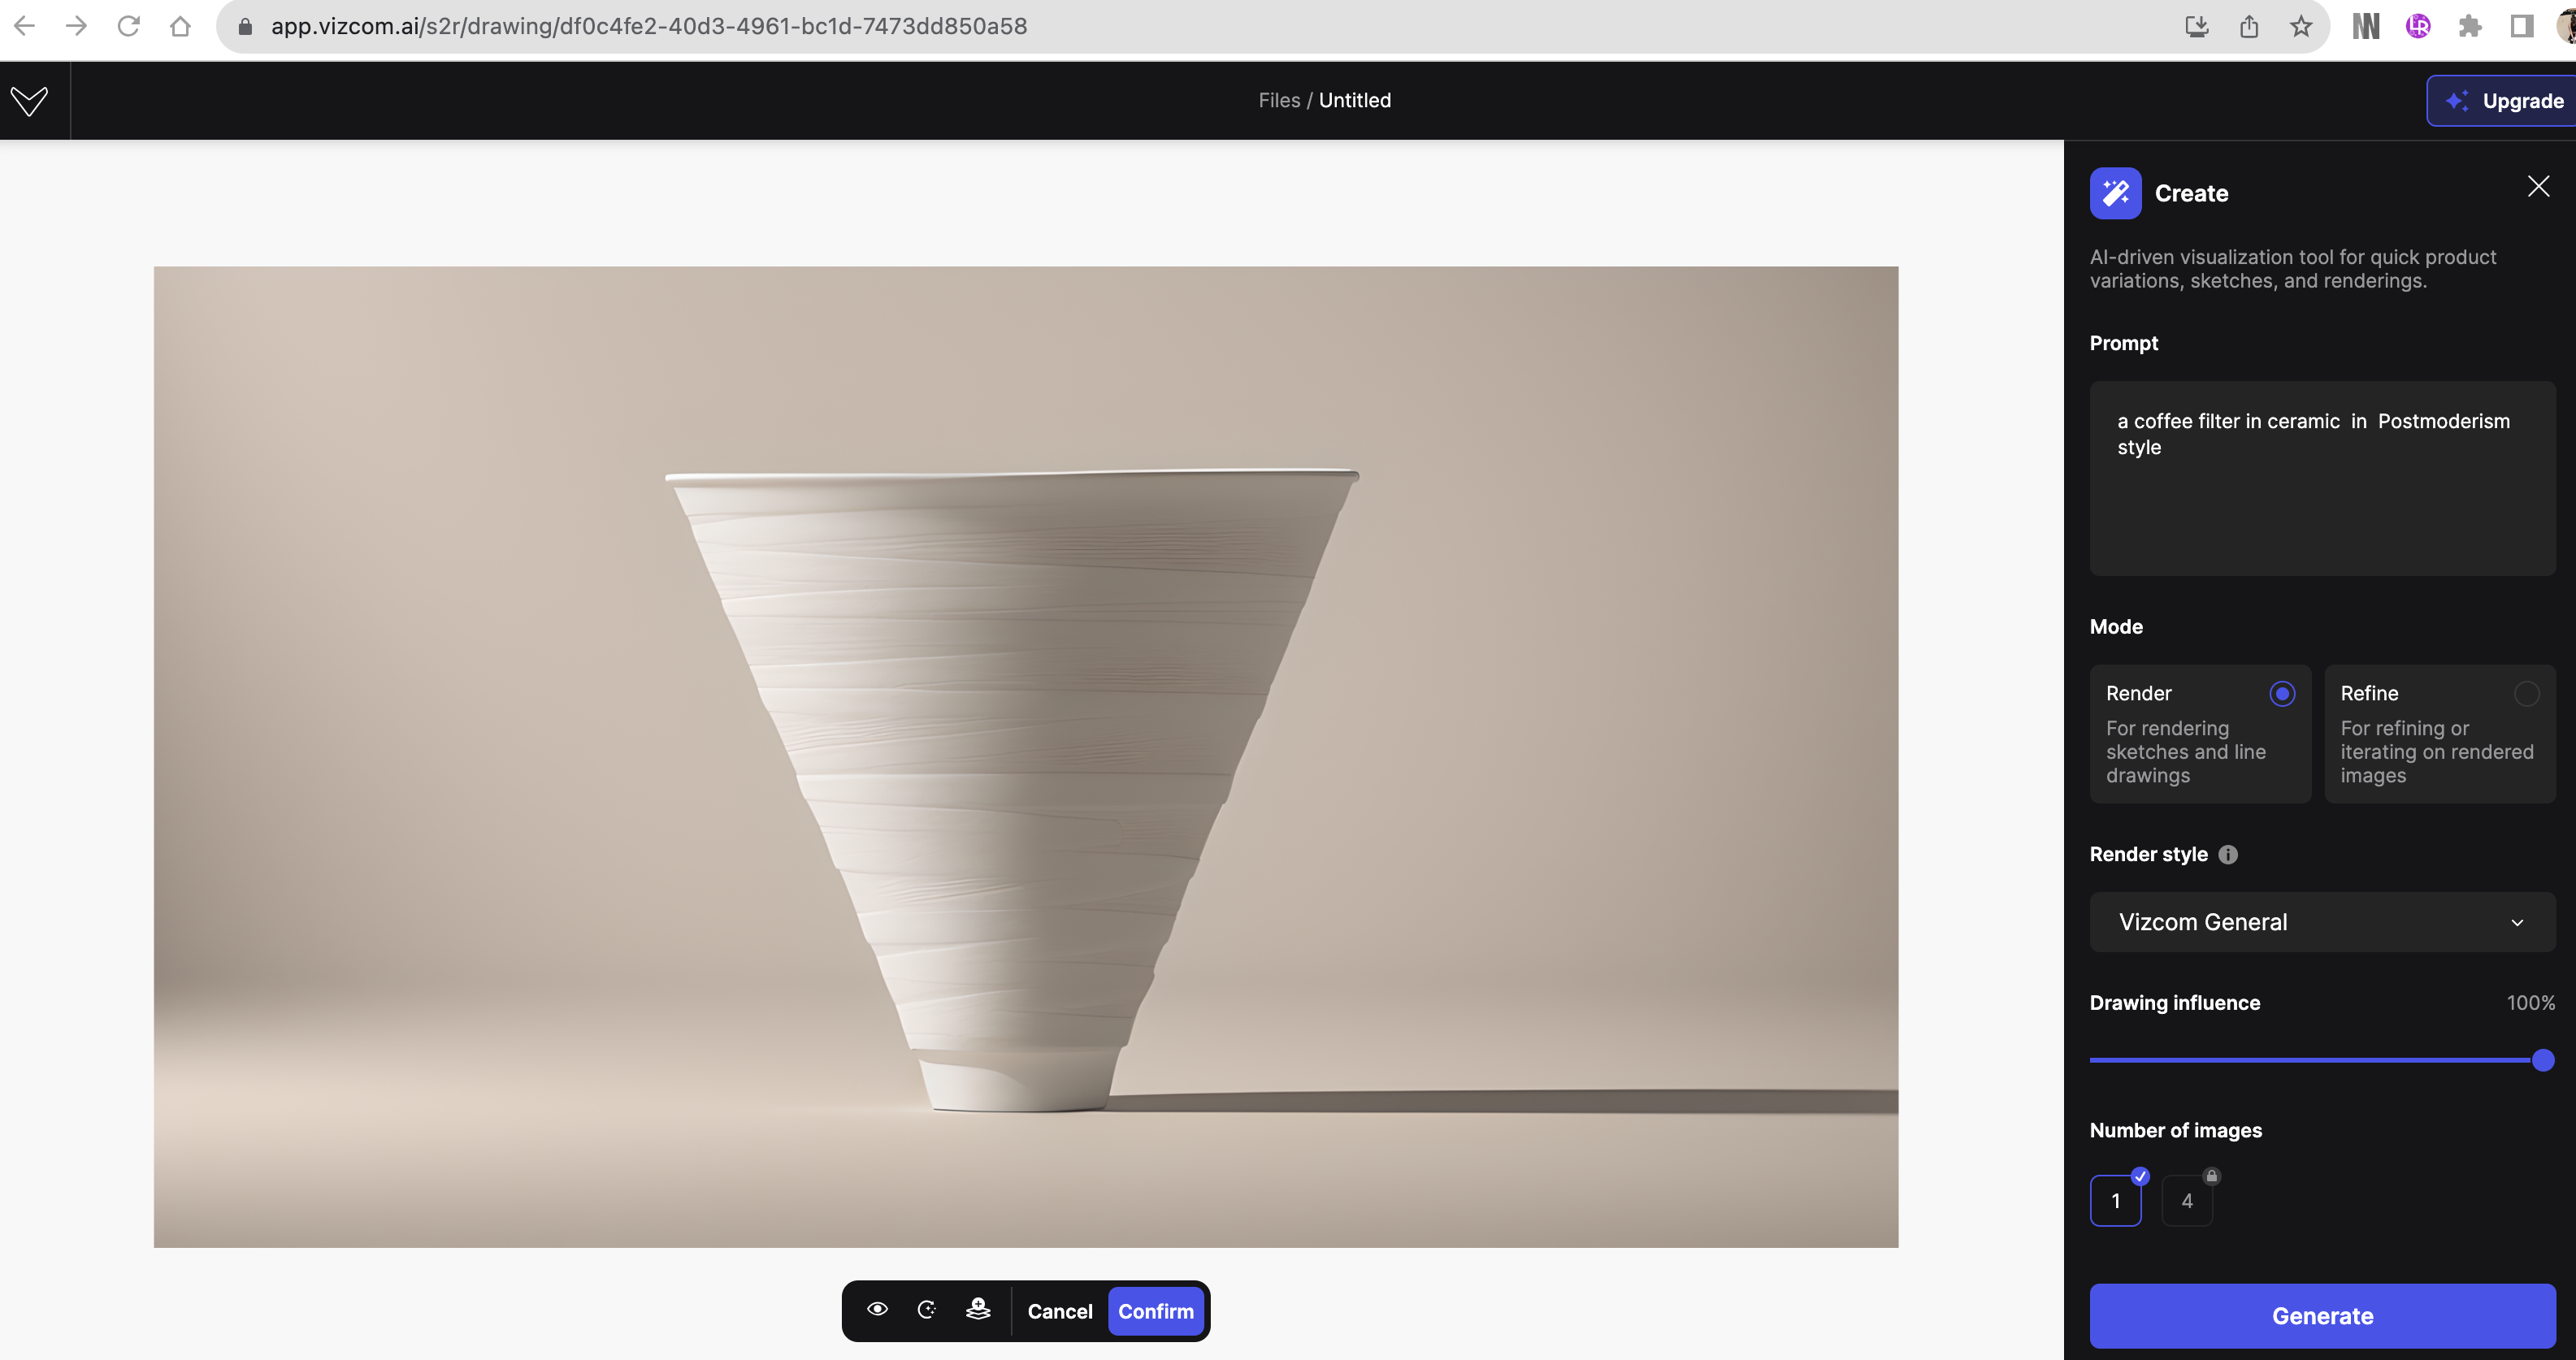Click the Untitled file name
This screenshot has height=1360, width=2576.
tap(1354, 101)
